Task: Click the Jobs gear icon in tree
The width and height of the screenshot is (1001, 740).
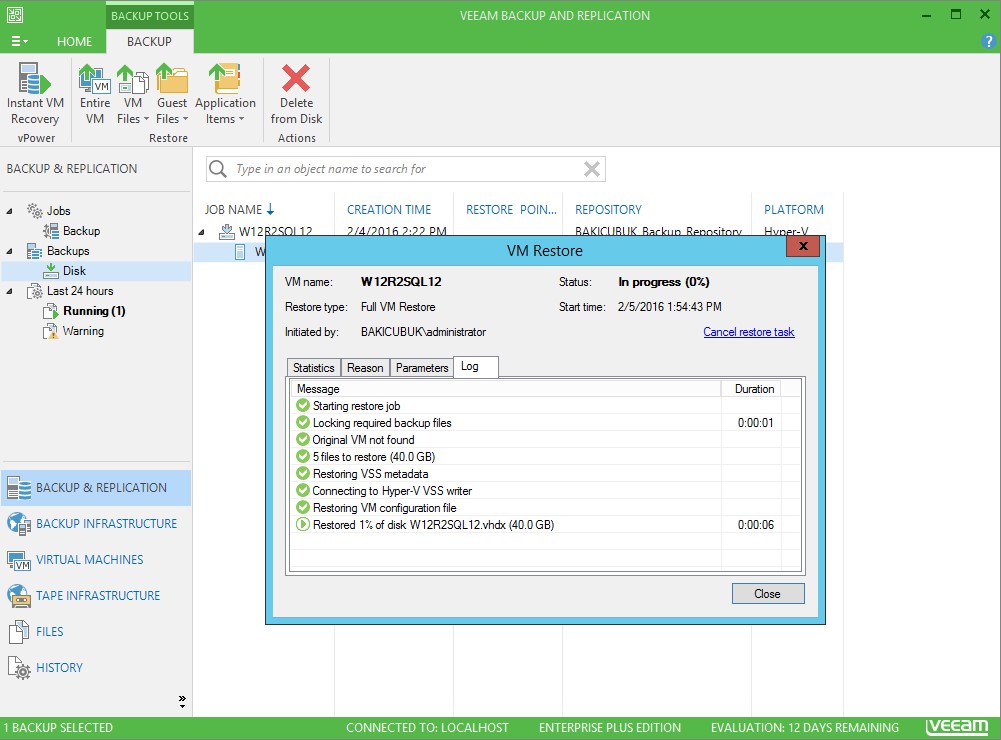Action: [35, 211]
